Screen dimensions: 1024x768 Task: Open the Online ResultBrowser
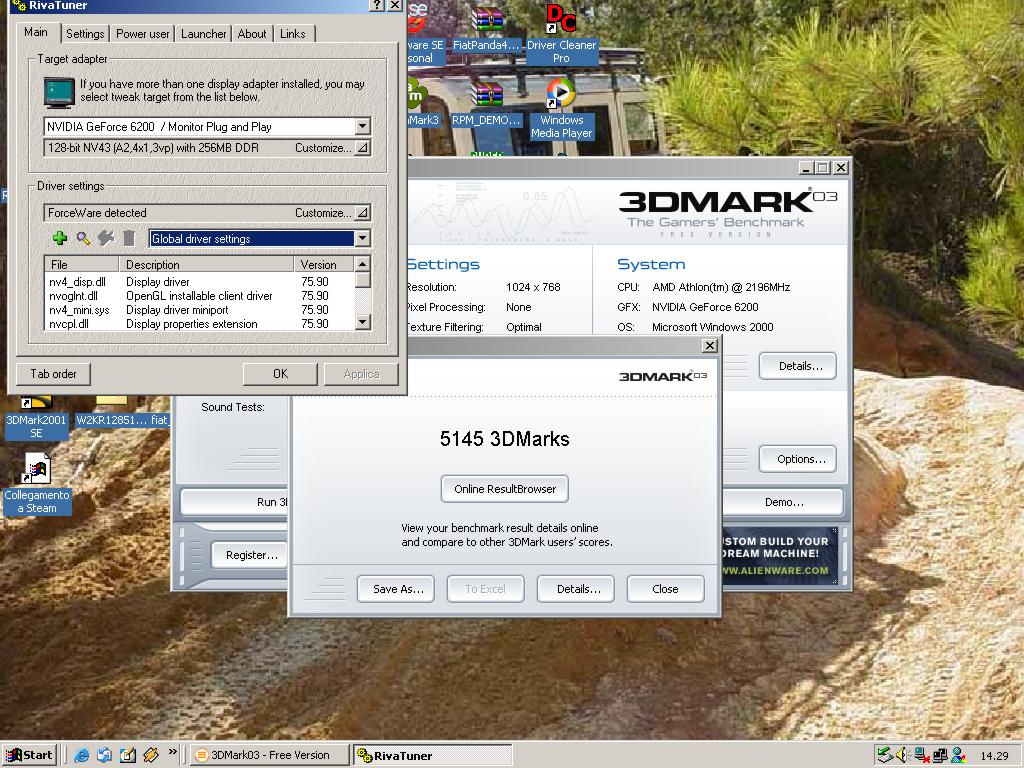click(505, 488)
